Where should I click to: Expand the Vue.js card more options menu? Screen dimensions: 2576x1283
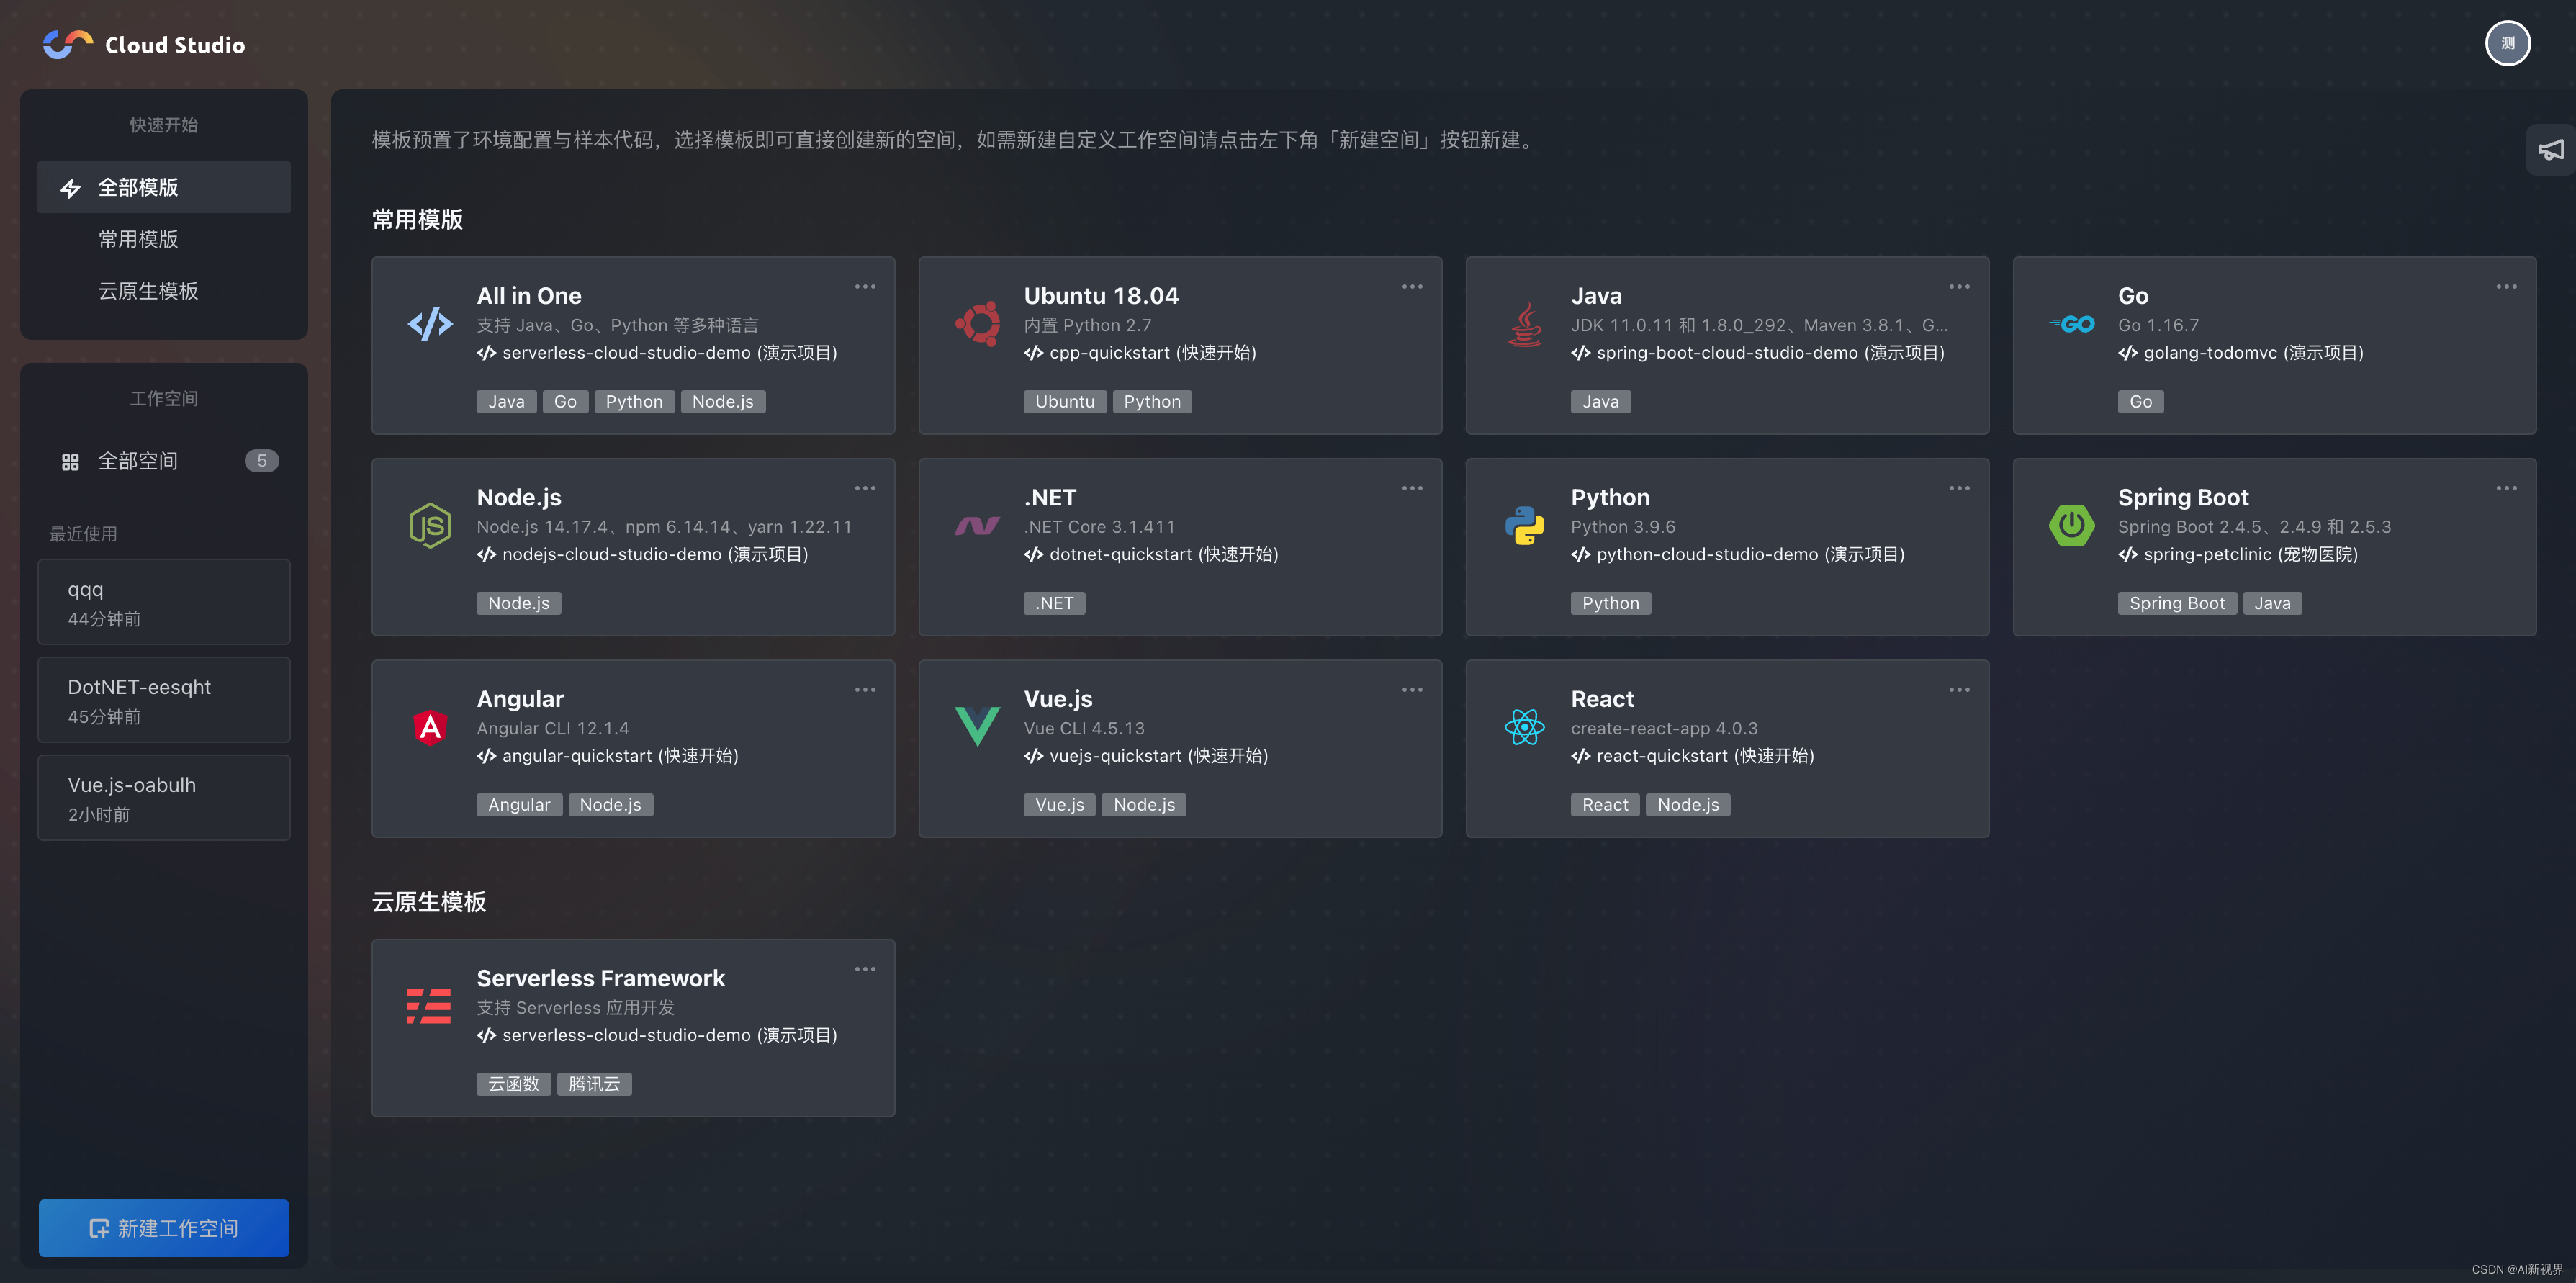click(x=1412, y=690)
